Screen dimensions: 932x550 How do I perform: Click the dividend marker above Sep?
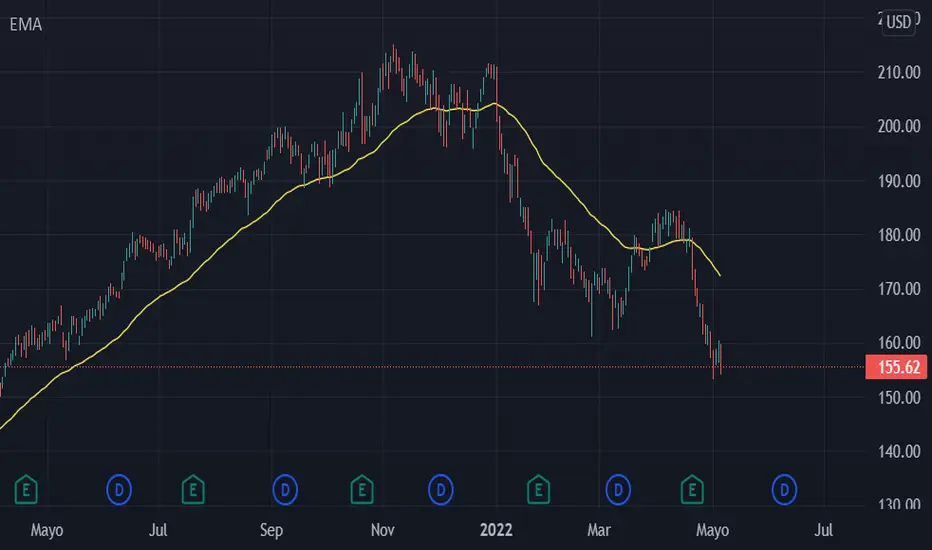(x=285, y=490)
